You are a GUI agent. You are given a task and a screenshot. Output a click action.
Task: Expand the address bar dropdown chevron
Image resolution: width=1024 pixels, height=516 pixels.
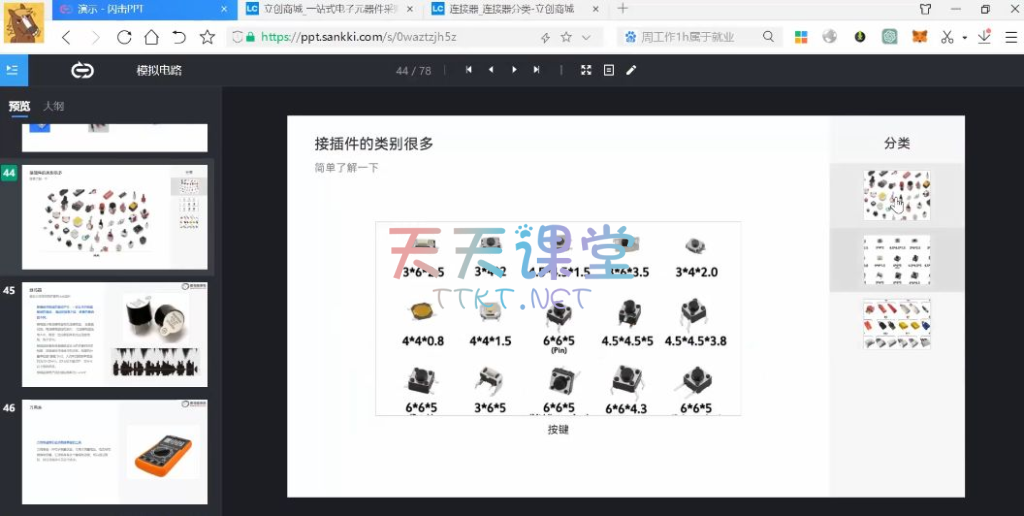point(586,37)
